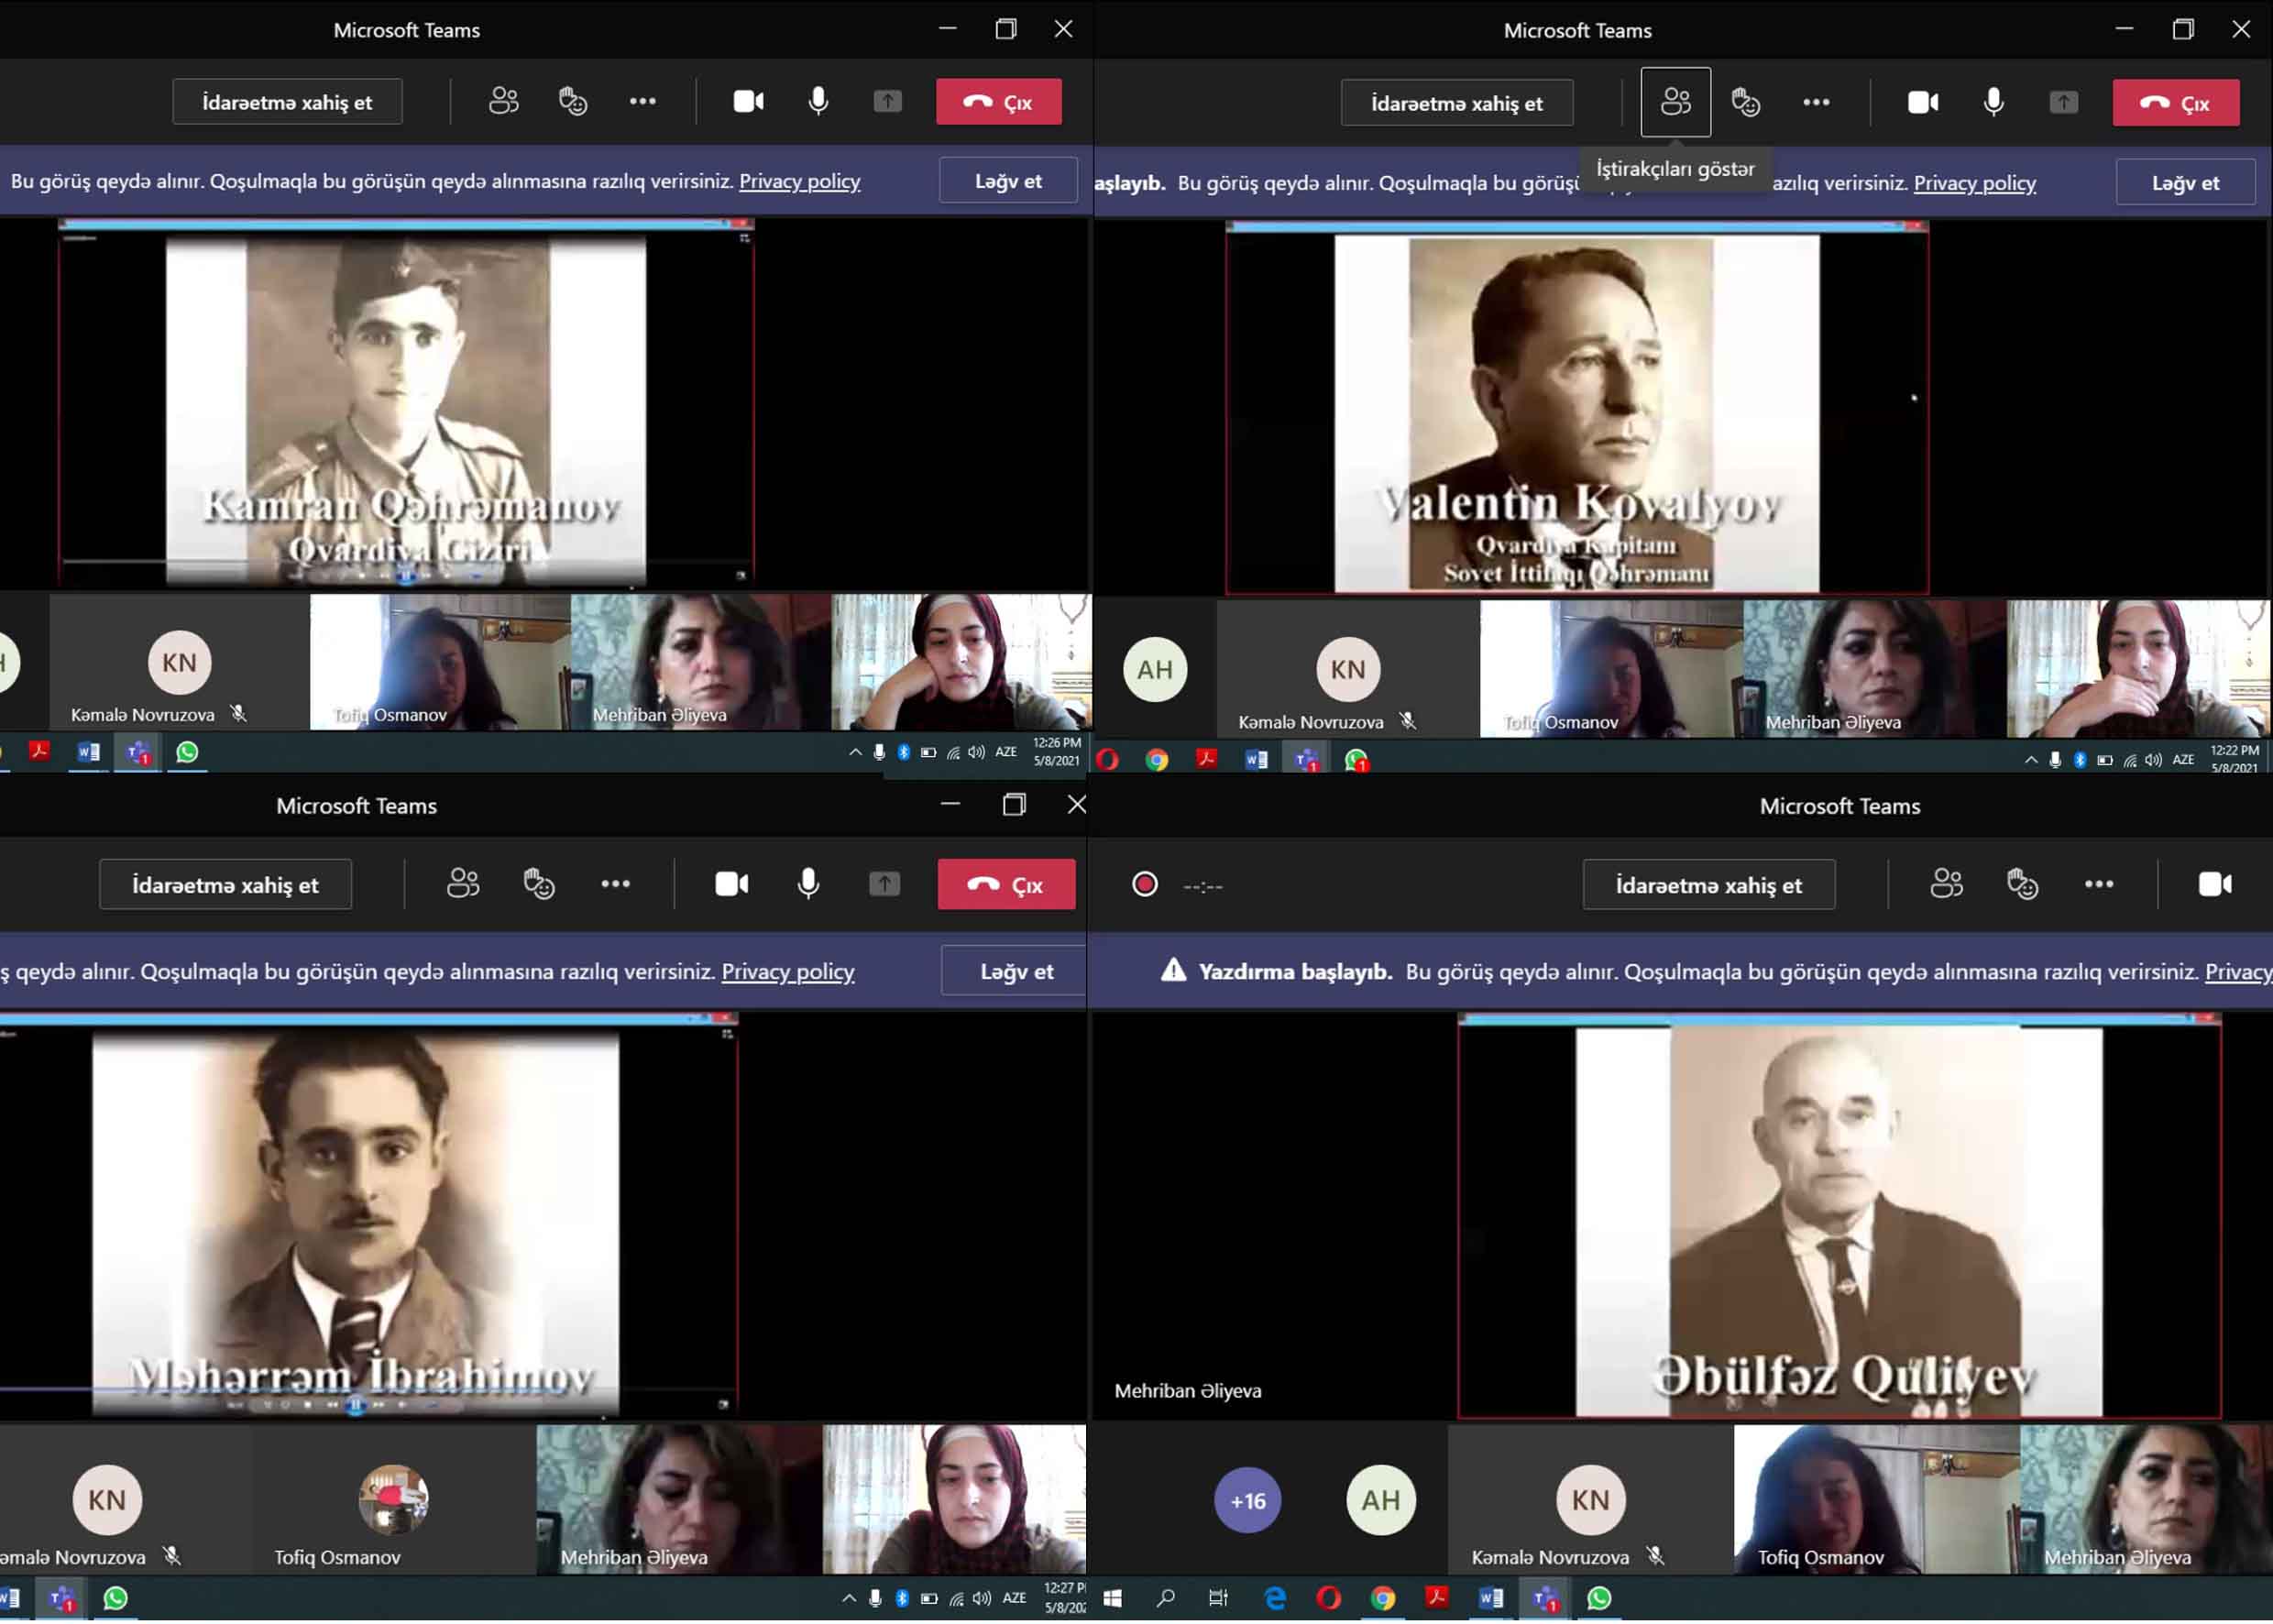Open Word in top-left window taskbar

(x=88, y=751)
